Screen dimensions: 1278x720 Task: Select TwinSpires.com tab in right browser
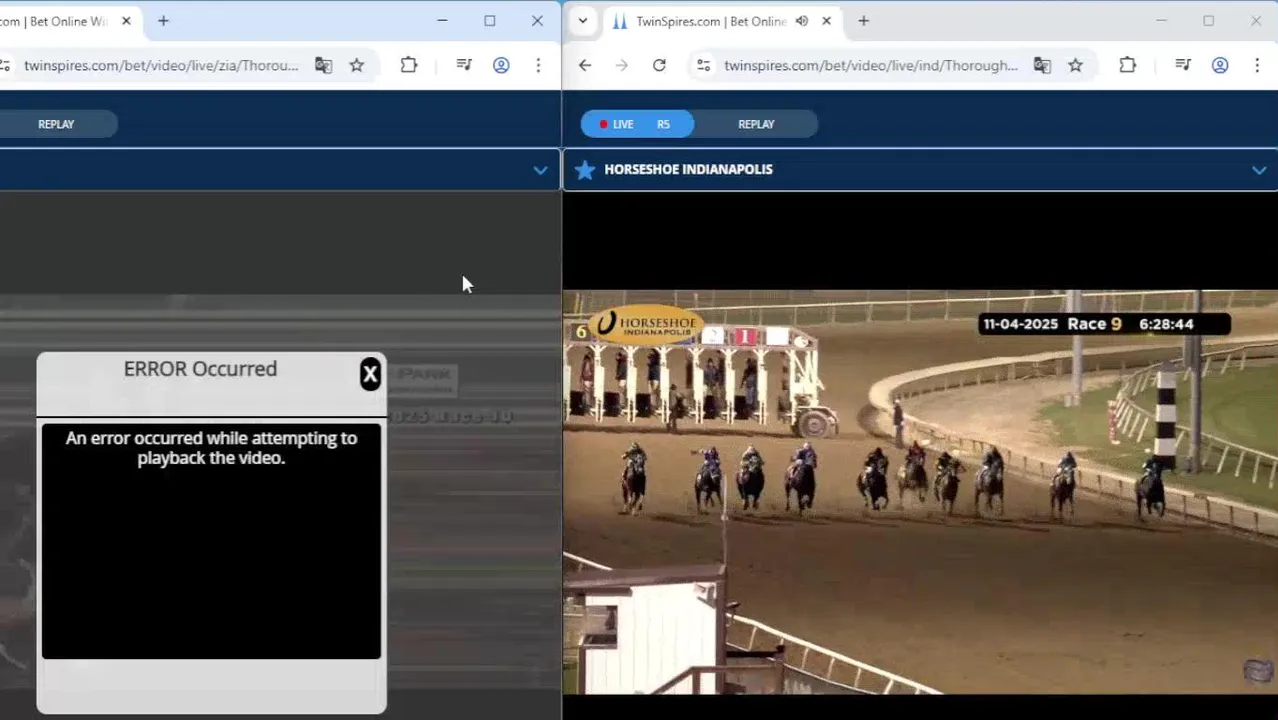[711, 21]
